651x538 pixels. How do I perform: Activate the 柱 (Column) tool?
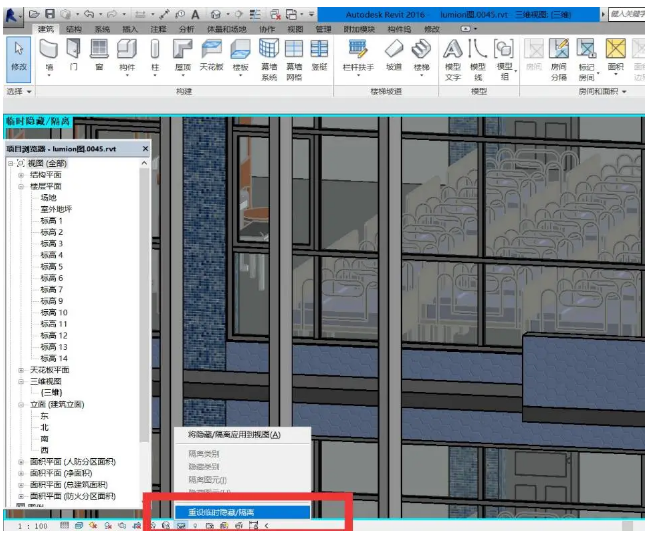pyautogui.click(x=155, y=55)
